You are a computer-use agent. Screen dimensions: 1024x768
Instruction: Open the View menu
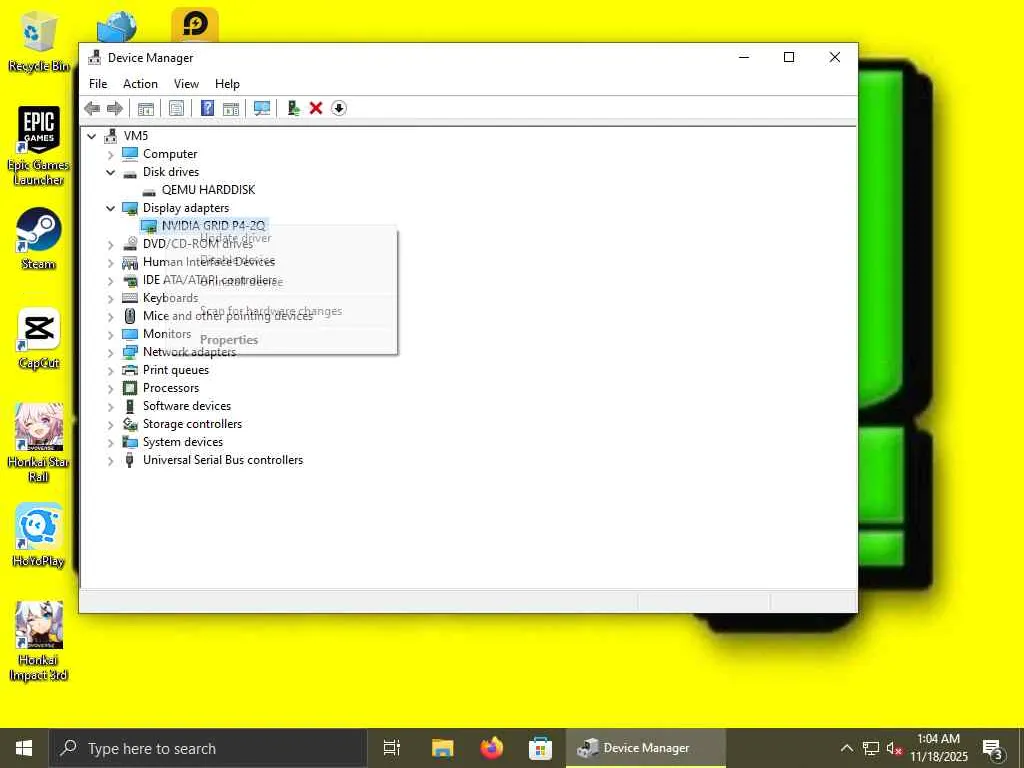[x=186, y=84]
